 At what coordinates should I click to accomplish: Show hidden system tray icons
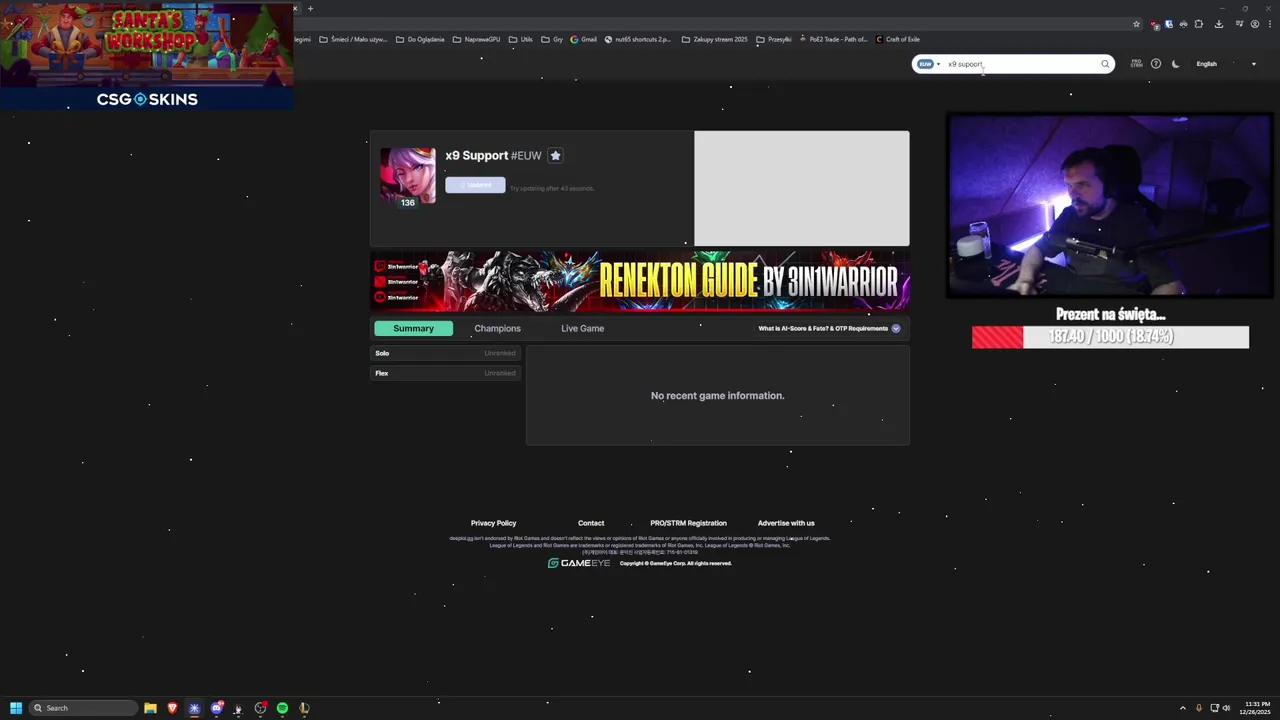coord(1182,708)
